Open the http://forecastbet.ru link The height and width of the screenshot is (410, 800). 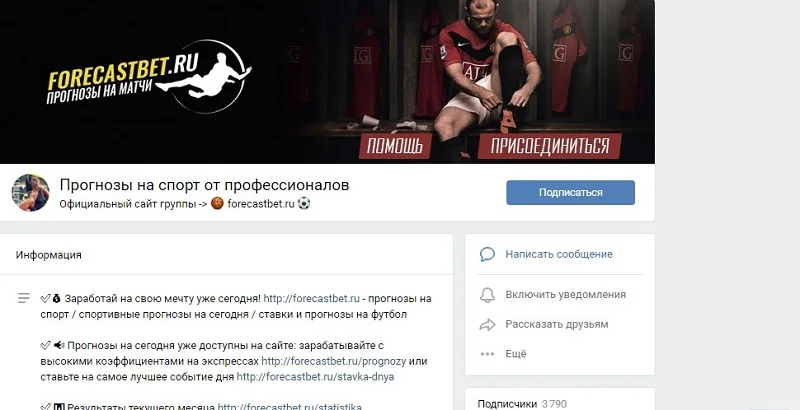pyautogui.click(x=312, y=298)
